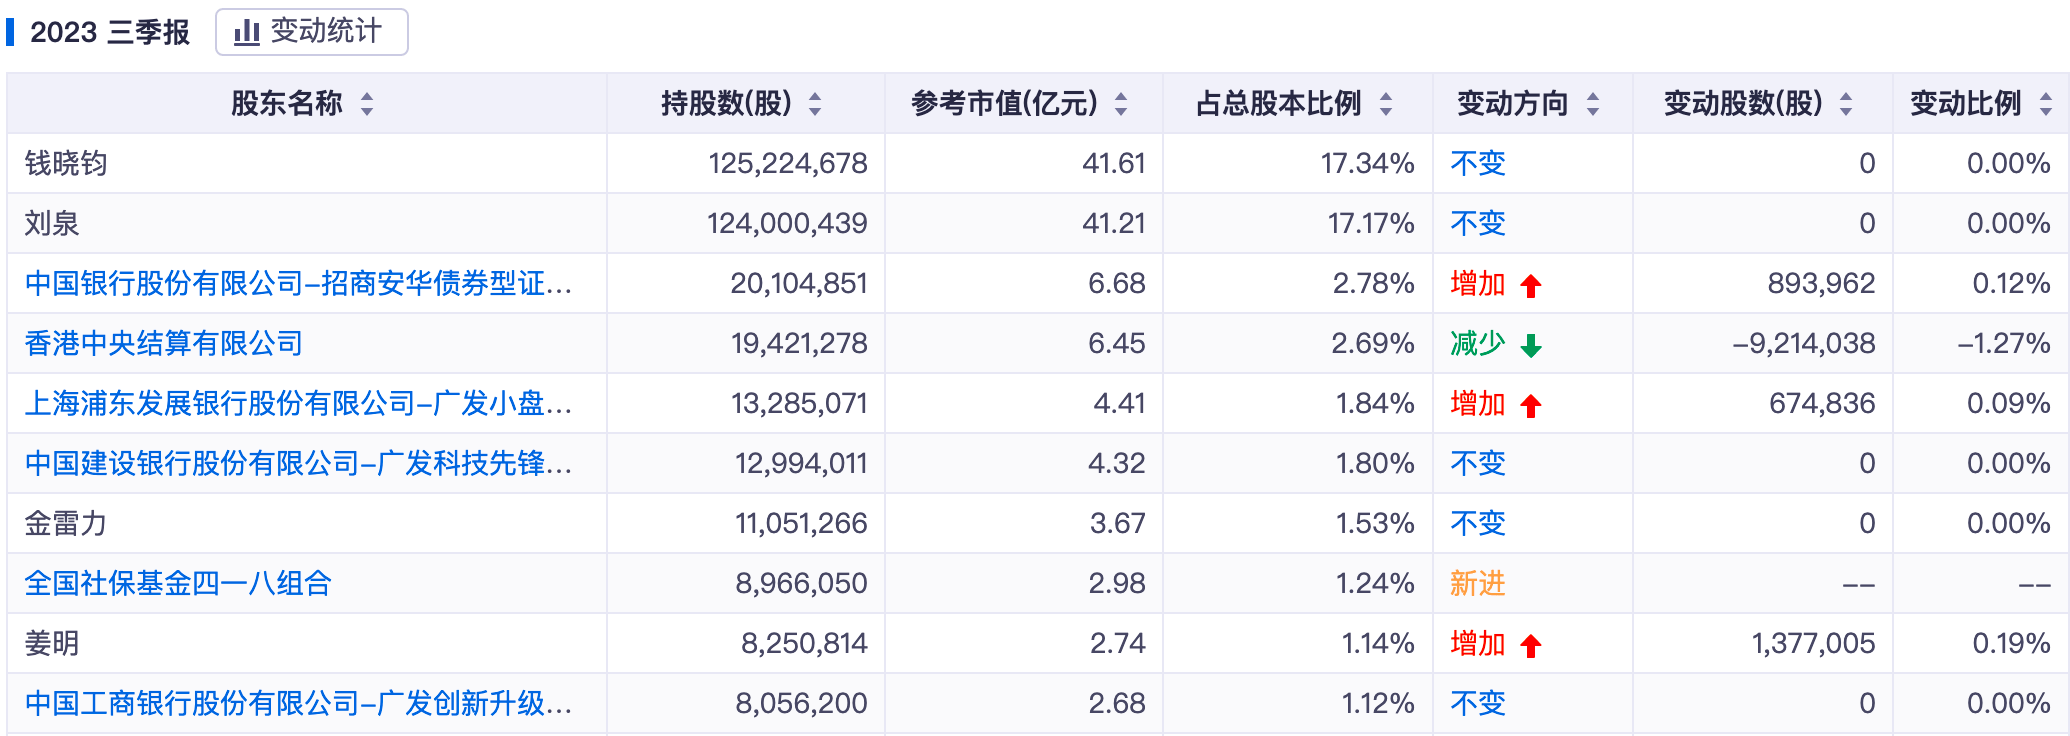Sort table by 股东名称 column

click(367, 103)
